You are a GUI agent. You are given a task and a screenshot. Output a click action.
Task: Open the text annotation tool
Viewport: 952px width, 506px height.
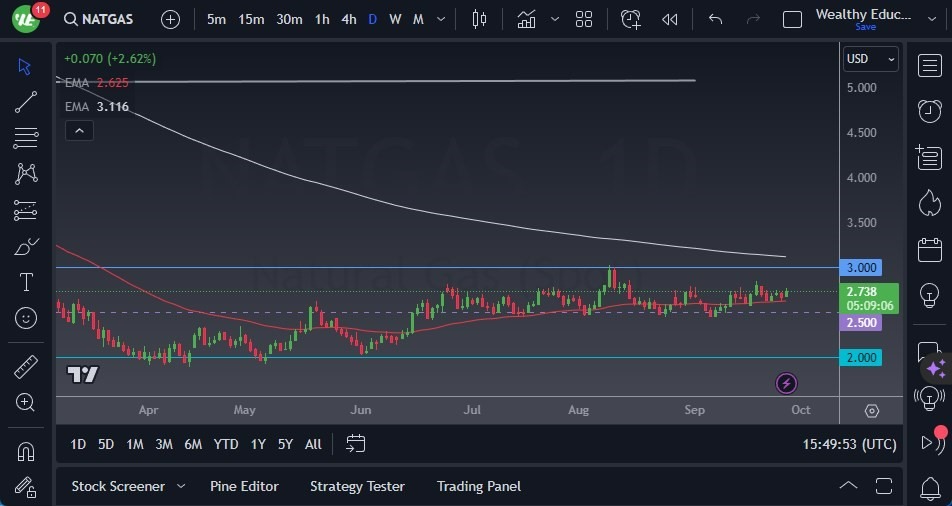tap(27, 282)
